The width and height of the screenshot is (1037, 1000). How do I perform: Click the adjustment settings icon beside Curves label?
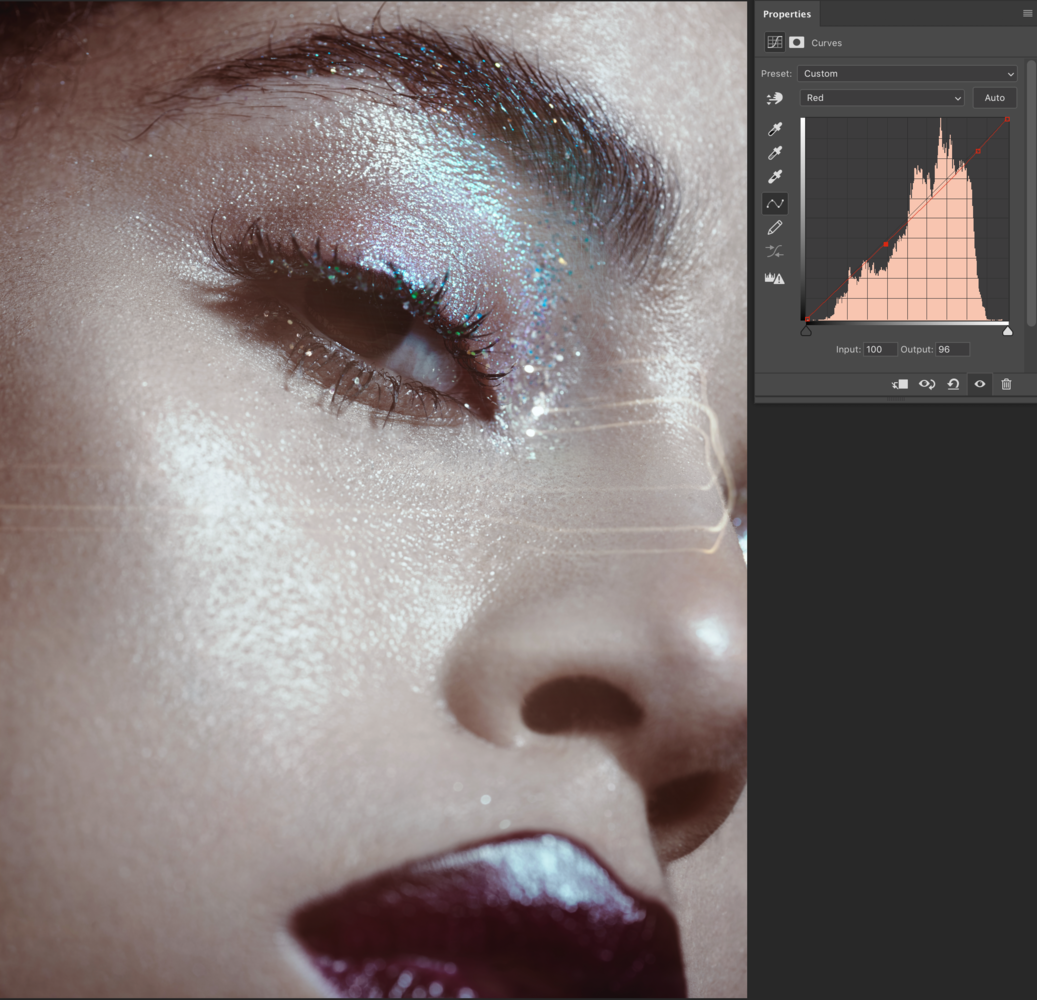[774, 42]
